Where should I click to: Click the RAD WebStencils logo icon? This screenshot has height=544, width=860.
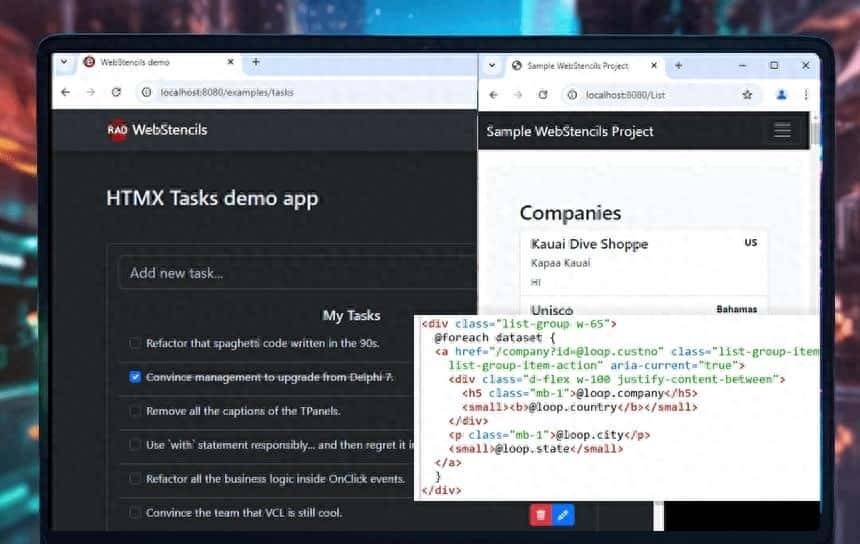click(x=117, y=130)
